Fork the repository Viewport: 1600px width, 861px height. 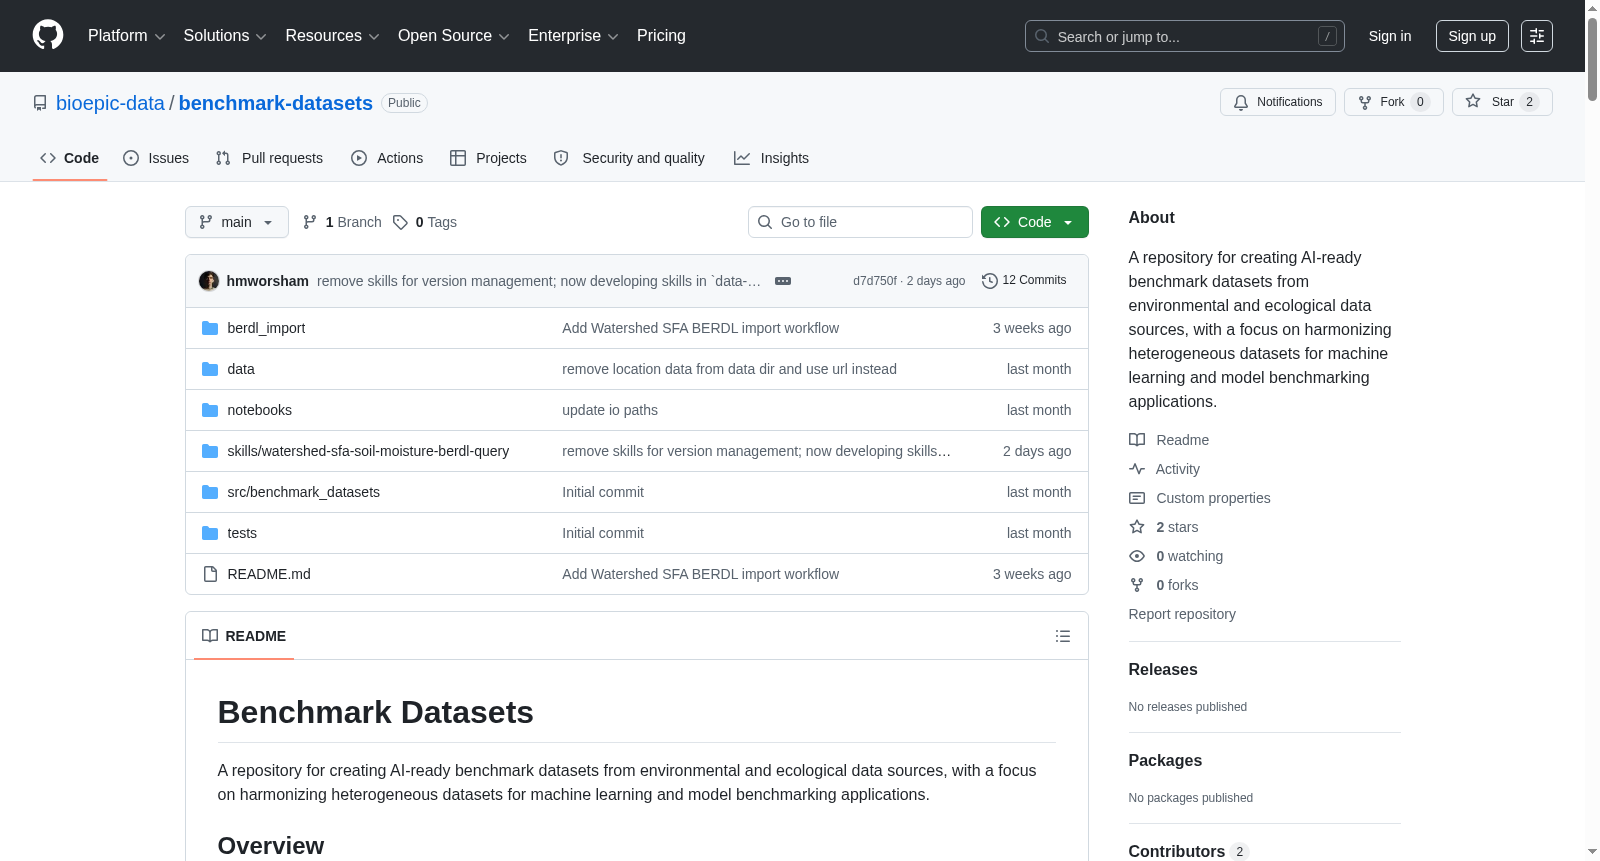pos(1393,102)
